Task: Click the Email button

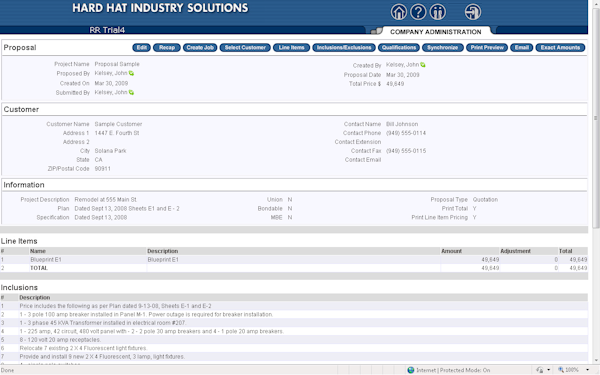Action: 522,47
